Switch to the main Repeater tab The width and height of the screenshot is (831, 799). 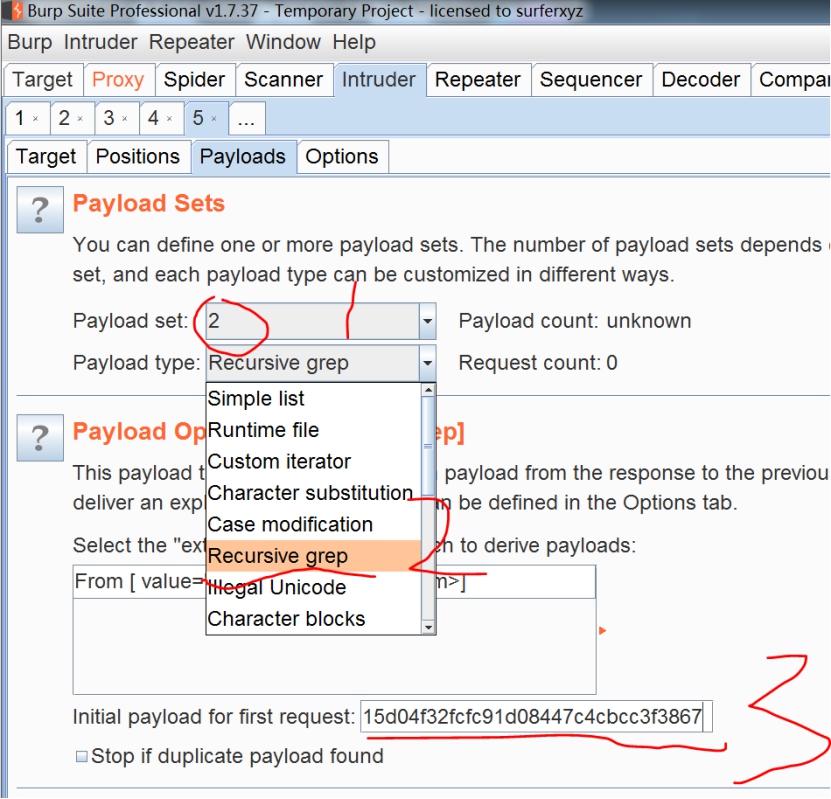pos(478,80)
